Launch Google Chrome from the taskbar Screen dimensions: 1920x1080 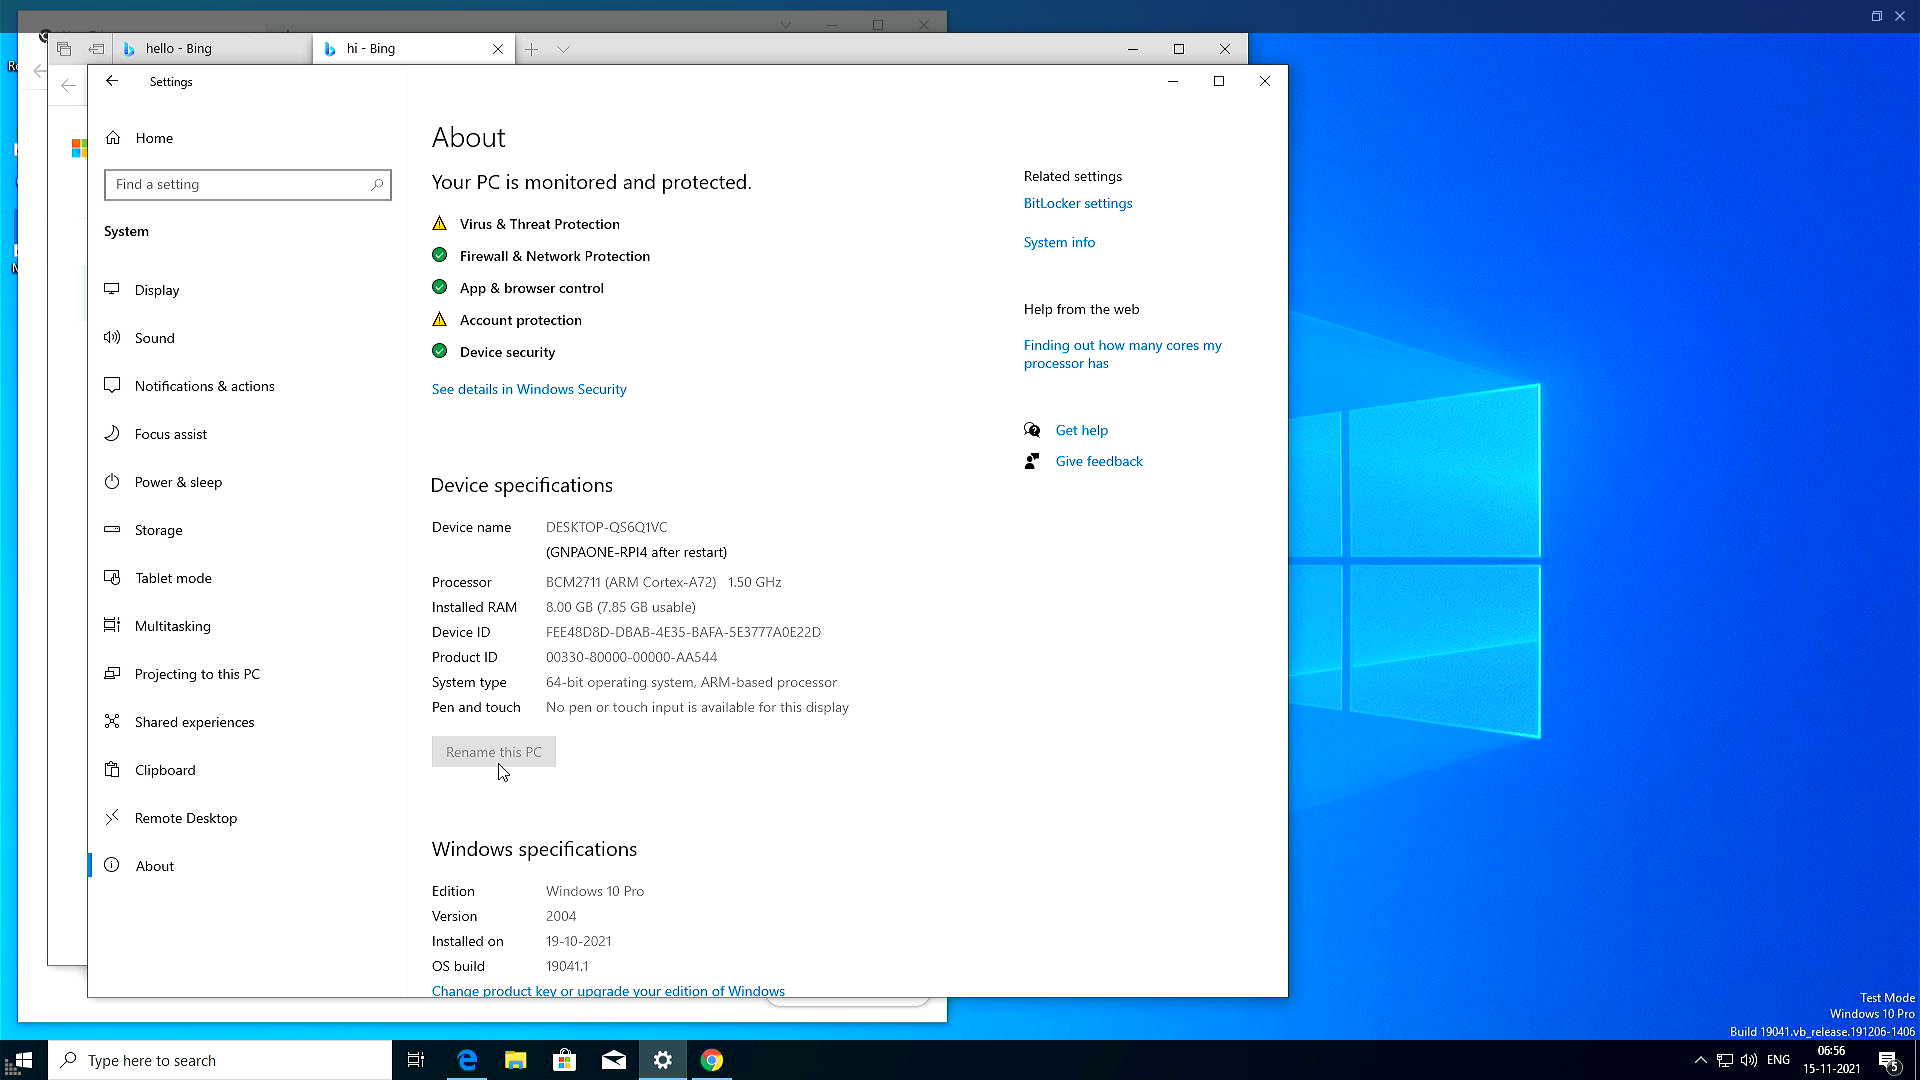[712, 1060]
